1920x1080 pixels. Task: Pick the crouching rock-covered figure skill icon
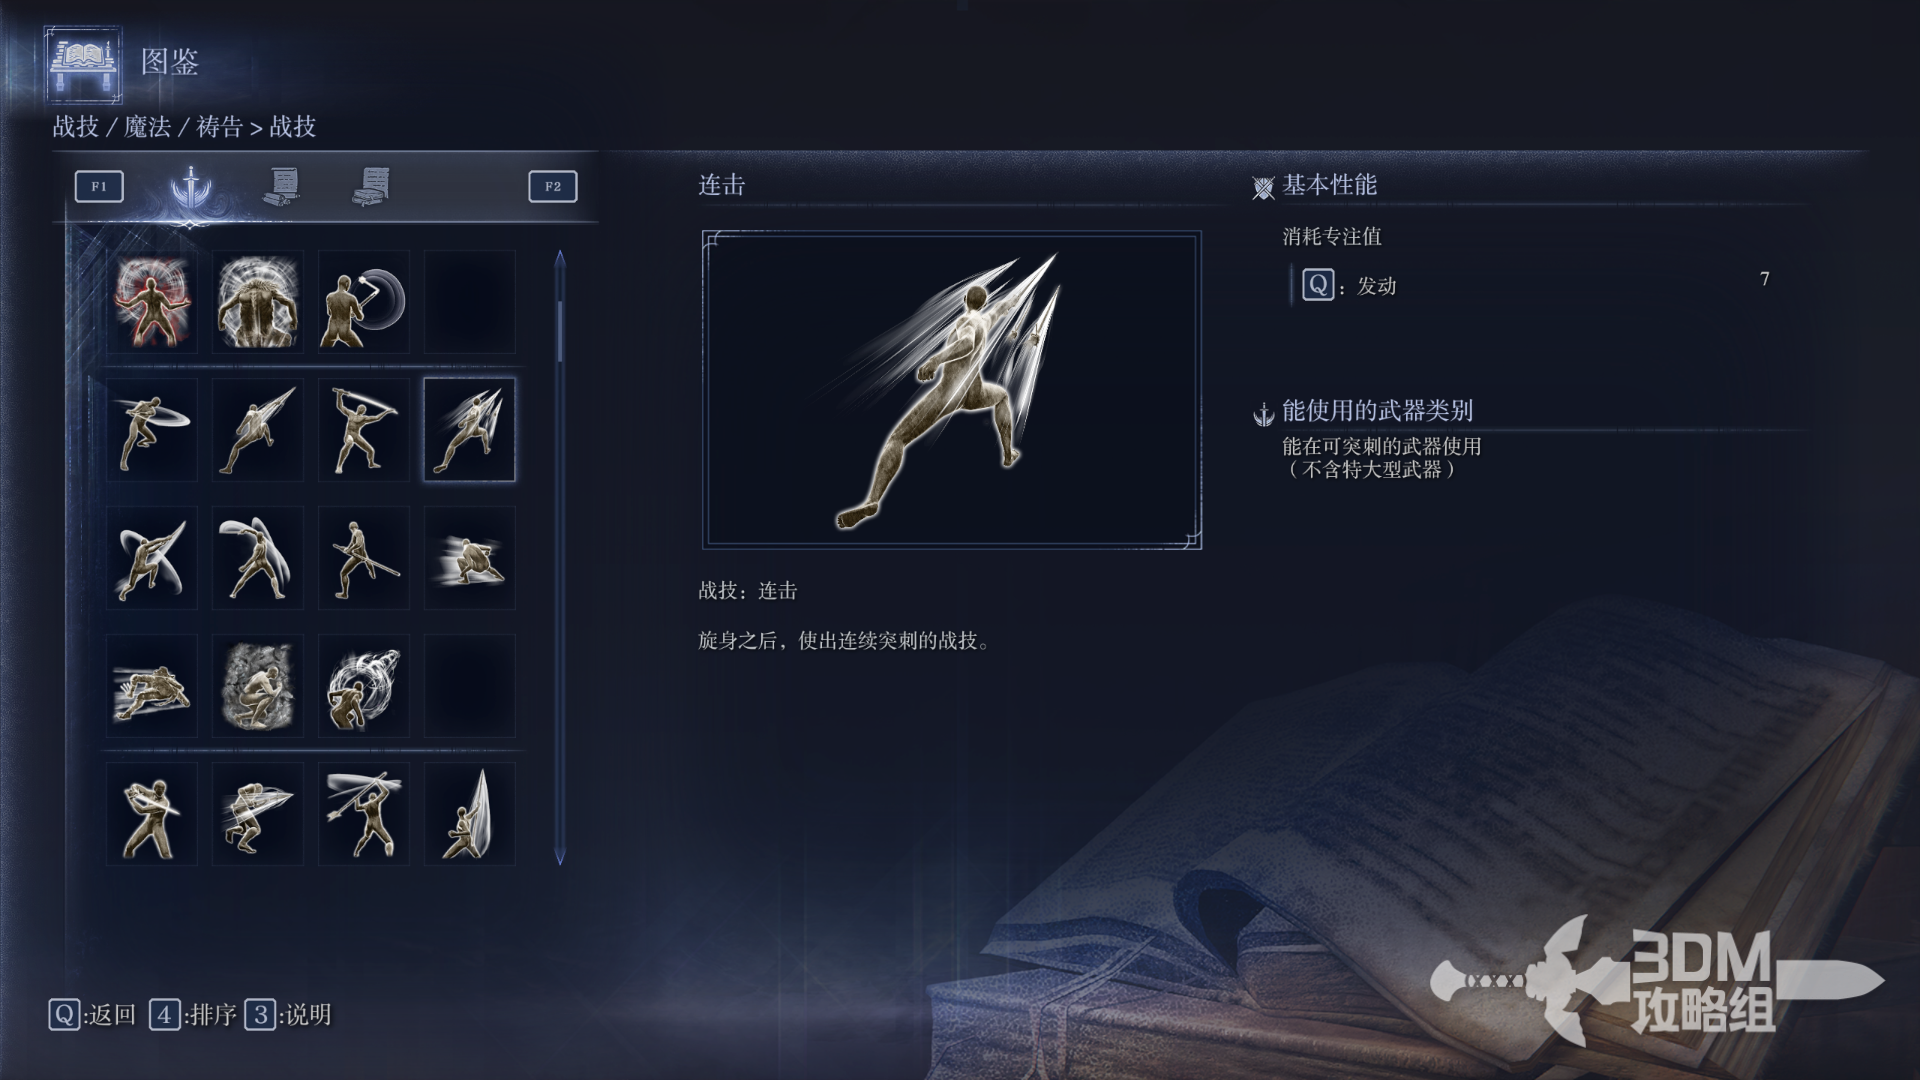click(258, 686)
